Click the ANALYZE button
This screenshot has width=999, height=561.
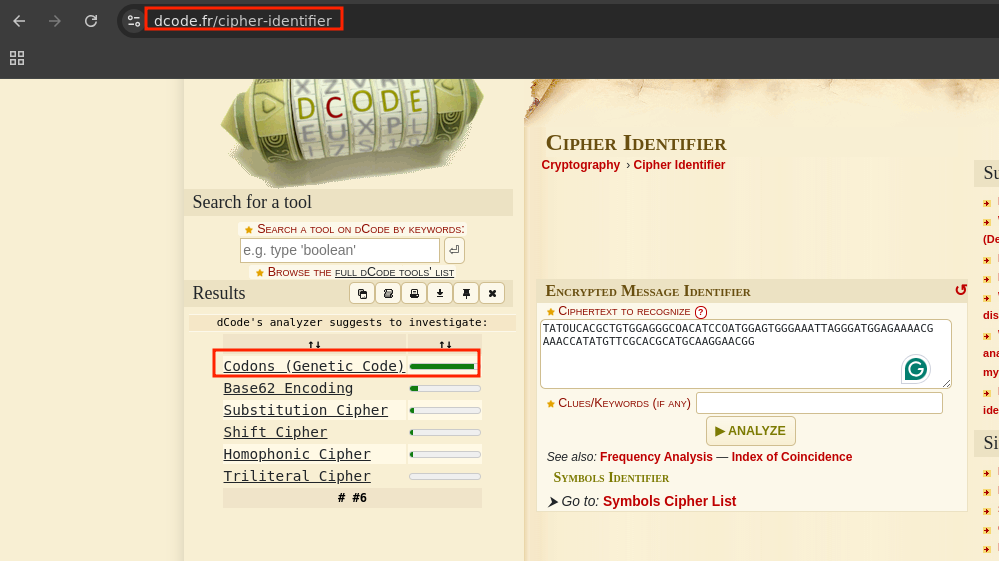(x=751, y=431)
